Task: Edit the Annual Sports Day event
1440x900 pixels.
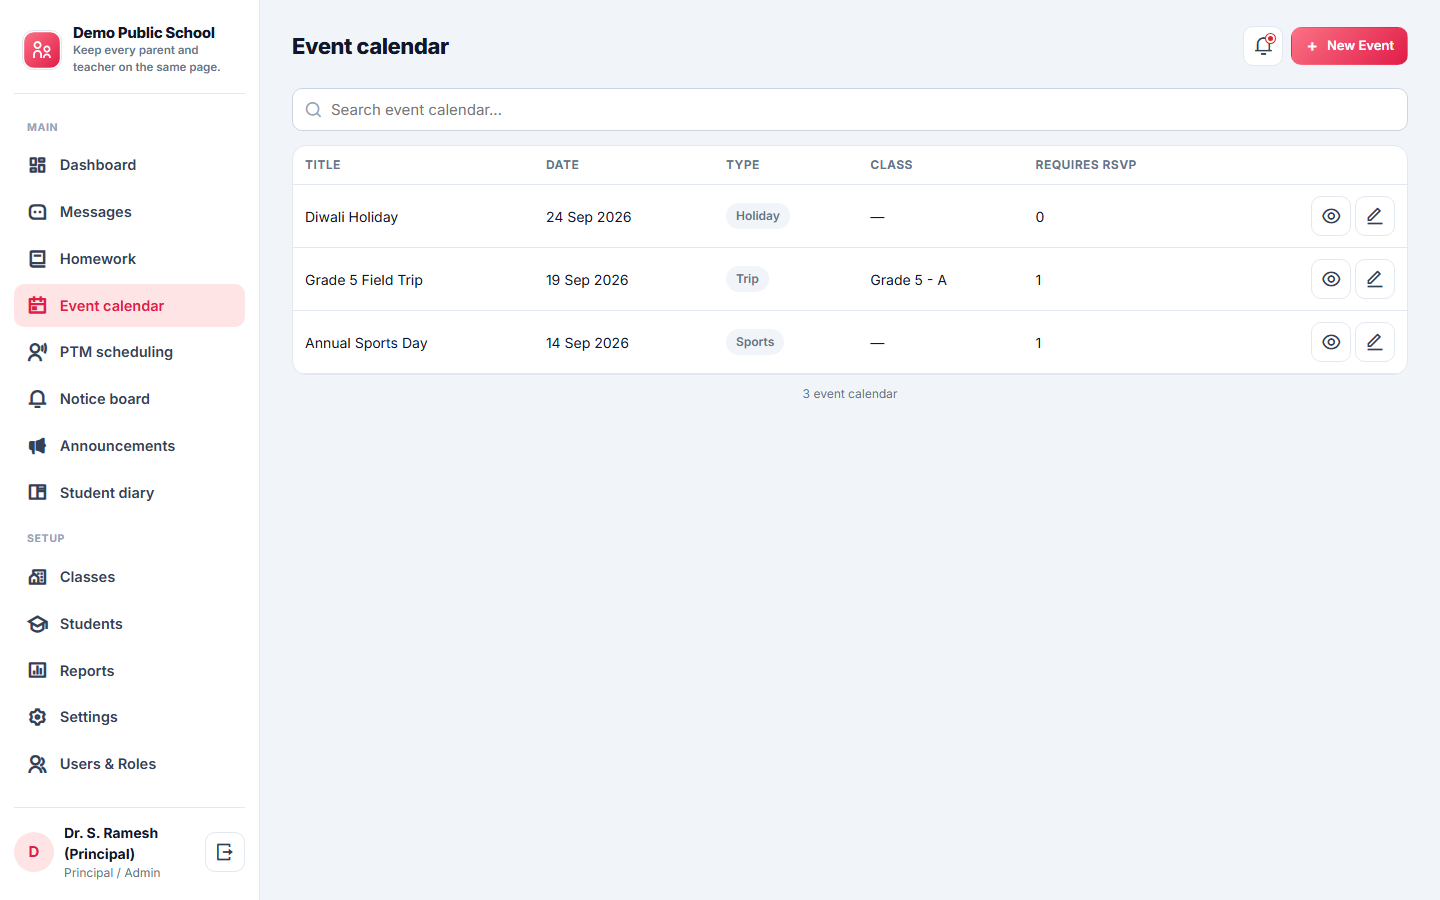Action: 1375,342
